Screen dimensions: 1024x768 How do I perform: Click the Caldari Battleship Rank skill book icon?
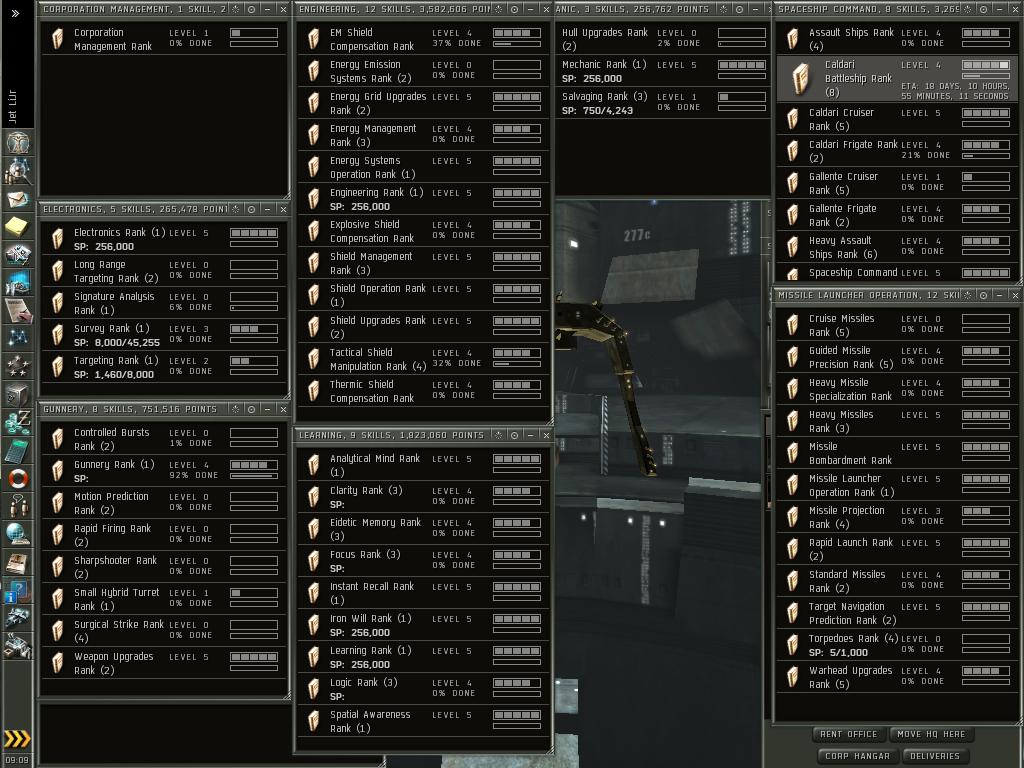801,78
